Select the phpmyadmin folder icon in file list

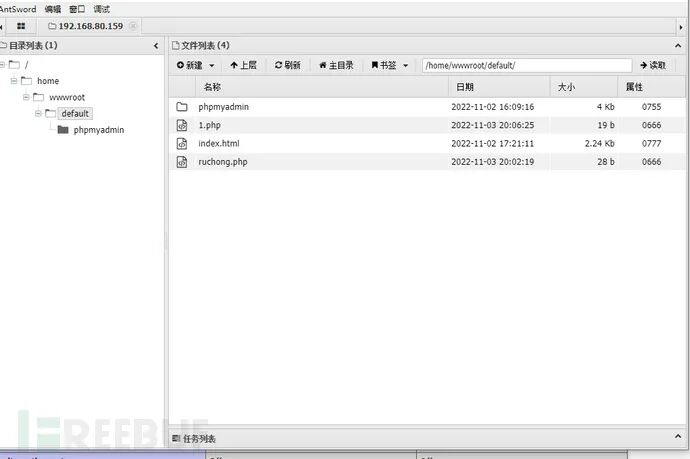click(x=182, y=106)
